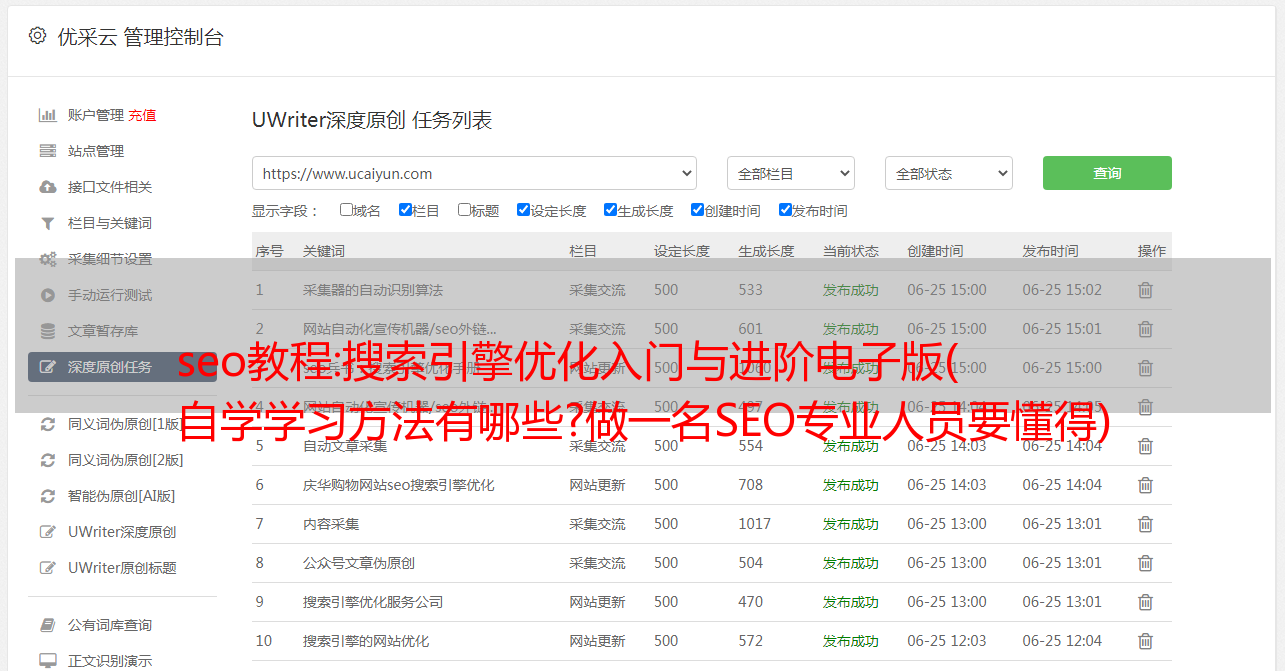Delete the 公众号文章伪原创 task
Image resolution: width=1285 pixels, height=671 pixels.
click(1145, 563)
